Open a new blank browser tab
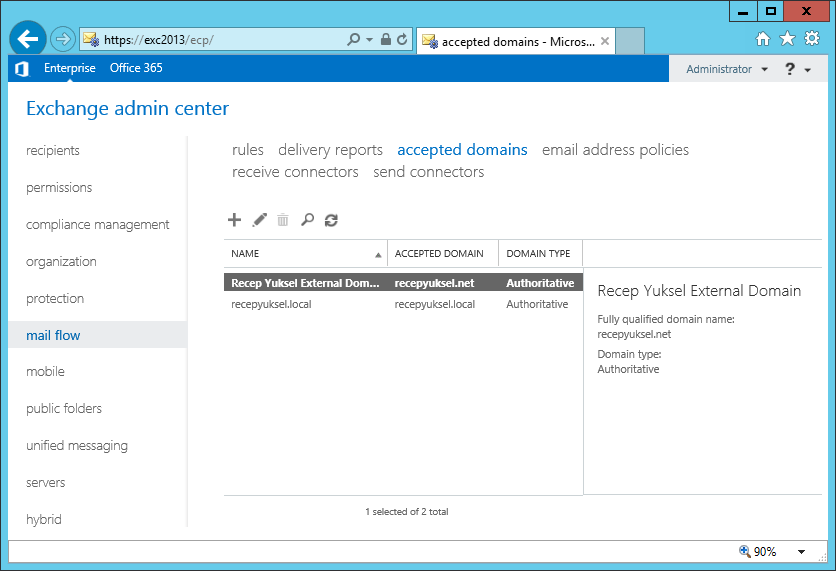The image size is (836, 571). point(630,41)
